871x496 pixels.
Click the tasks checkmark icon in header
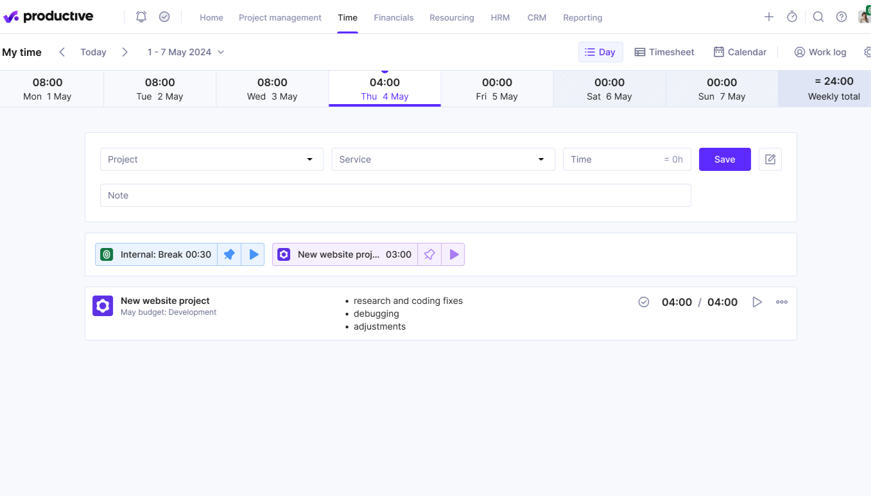(165, 17)
